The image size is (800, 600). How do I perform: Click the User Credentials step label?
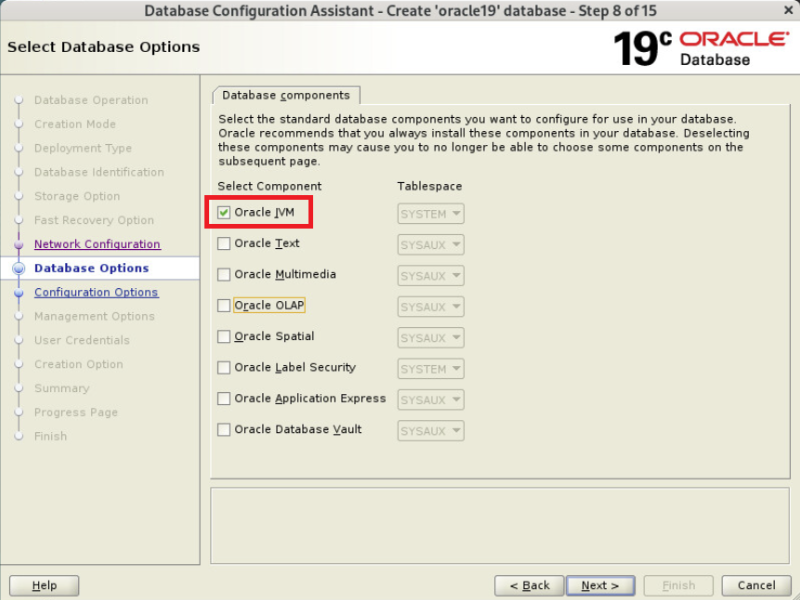coord(82,340)
